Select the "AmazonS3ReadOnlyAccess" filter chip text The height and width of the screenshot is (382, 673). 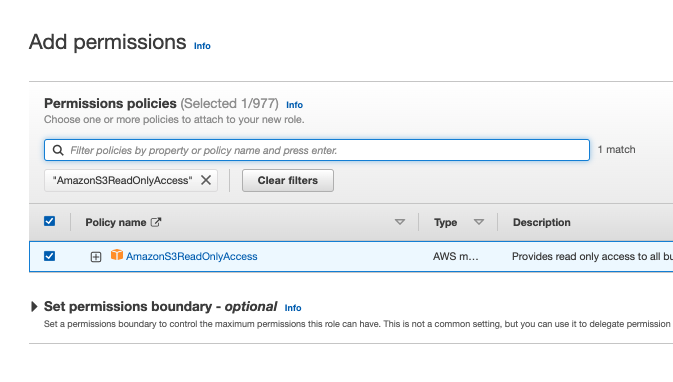(122, 180)
